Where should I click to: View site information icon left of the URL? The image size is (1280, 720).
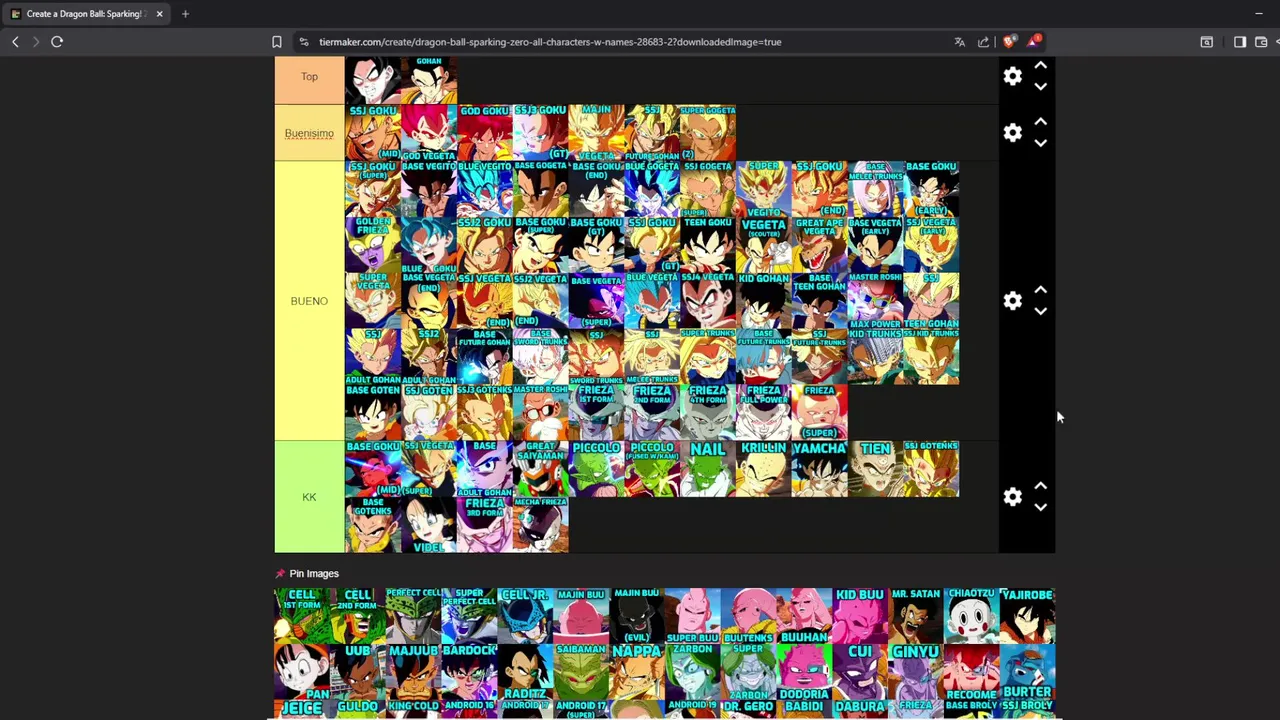tap(304, 42)
